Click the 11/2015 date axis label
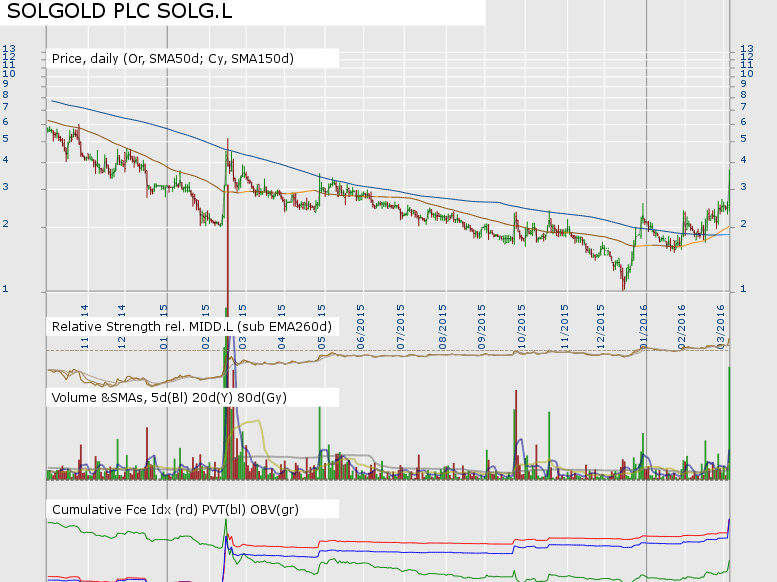This screenshot has height=582, width=777. pyautogui.click(x=564, y=327)
